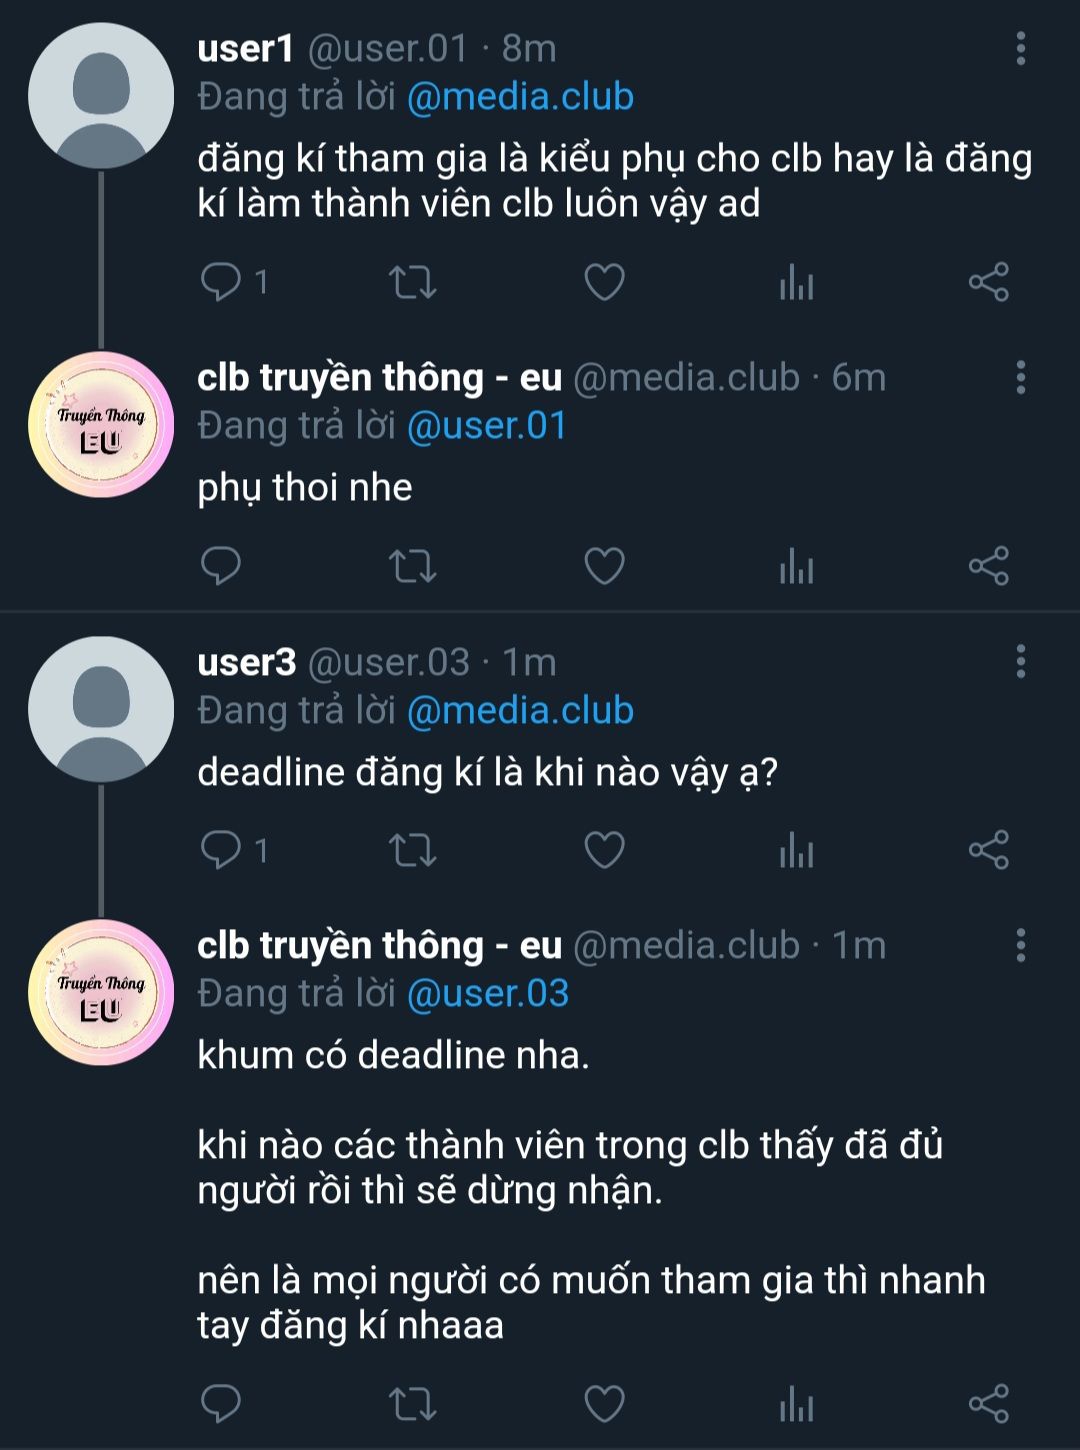1080x1450 pixels.
Task: Reply to user1's tweet
Action: pos(221,282)
